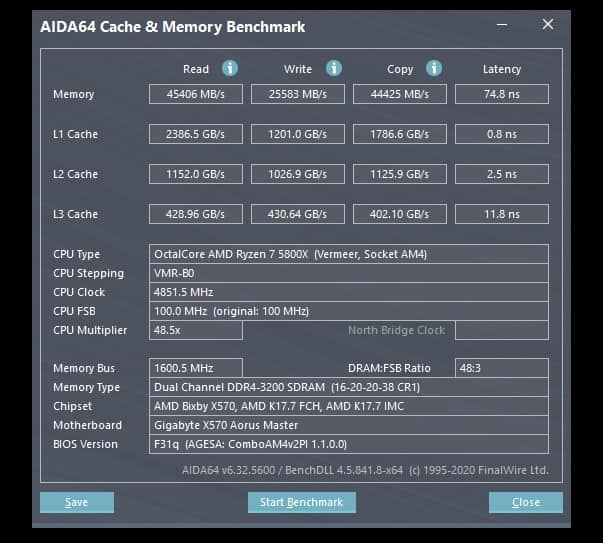Click the DRAM:FSB Ratio value box
The height and width of the screenshot is (543, 603).
pos(502,368)
